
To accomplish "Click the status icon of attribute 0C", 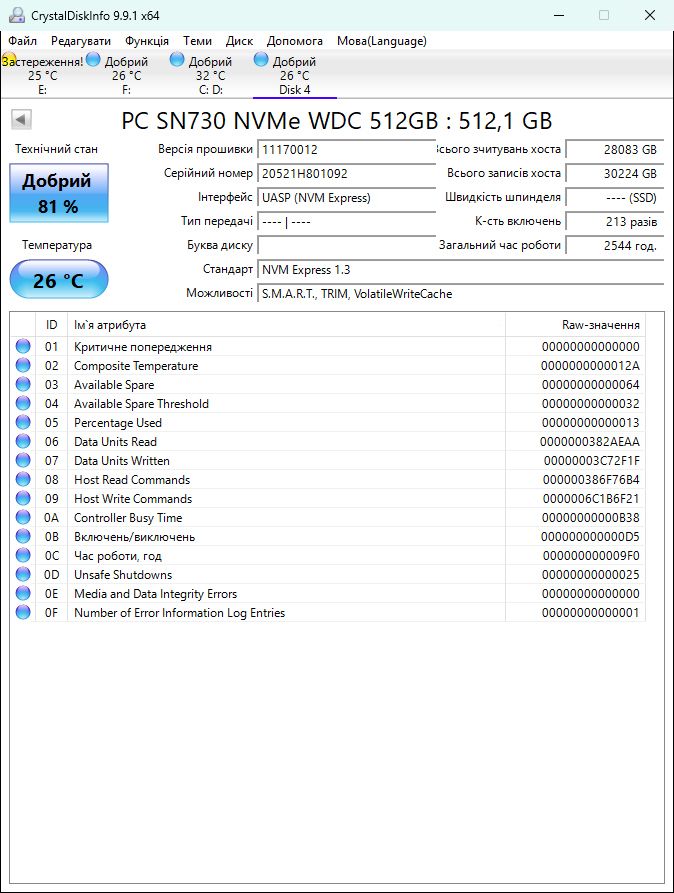I will [23, 555].
